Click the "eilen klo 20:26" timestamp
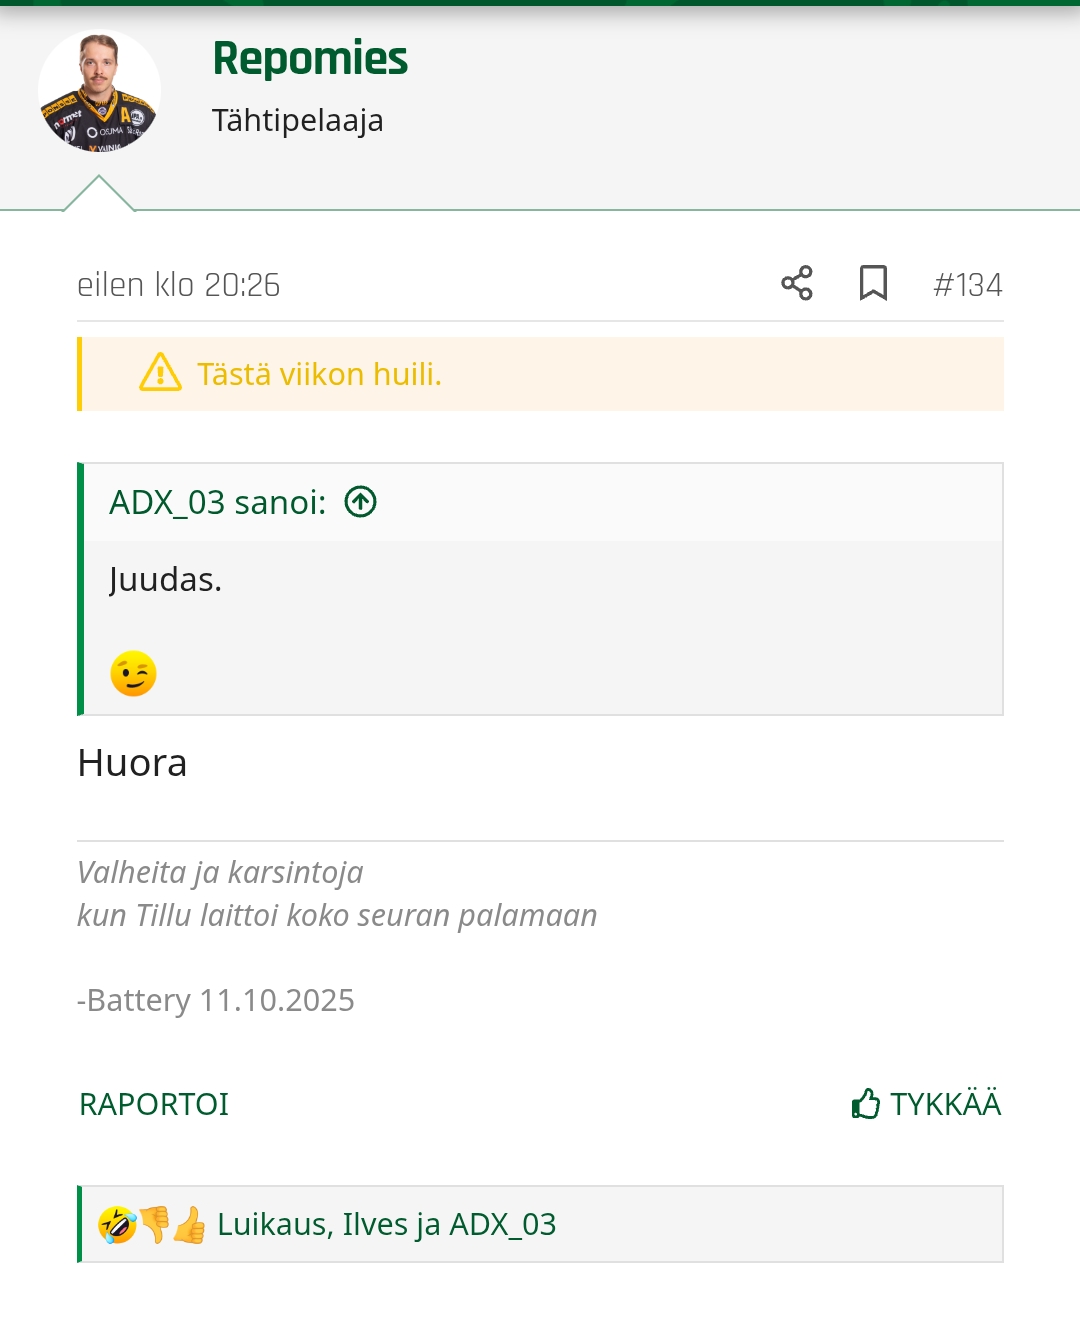Image resolution: width=1080 pixels, height=1337 pixels. pos(178,285)
